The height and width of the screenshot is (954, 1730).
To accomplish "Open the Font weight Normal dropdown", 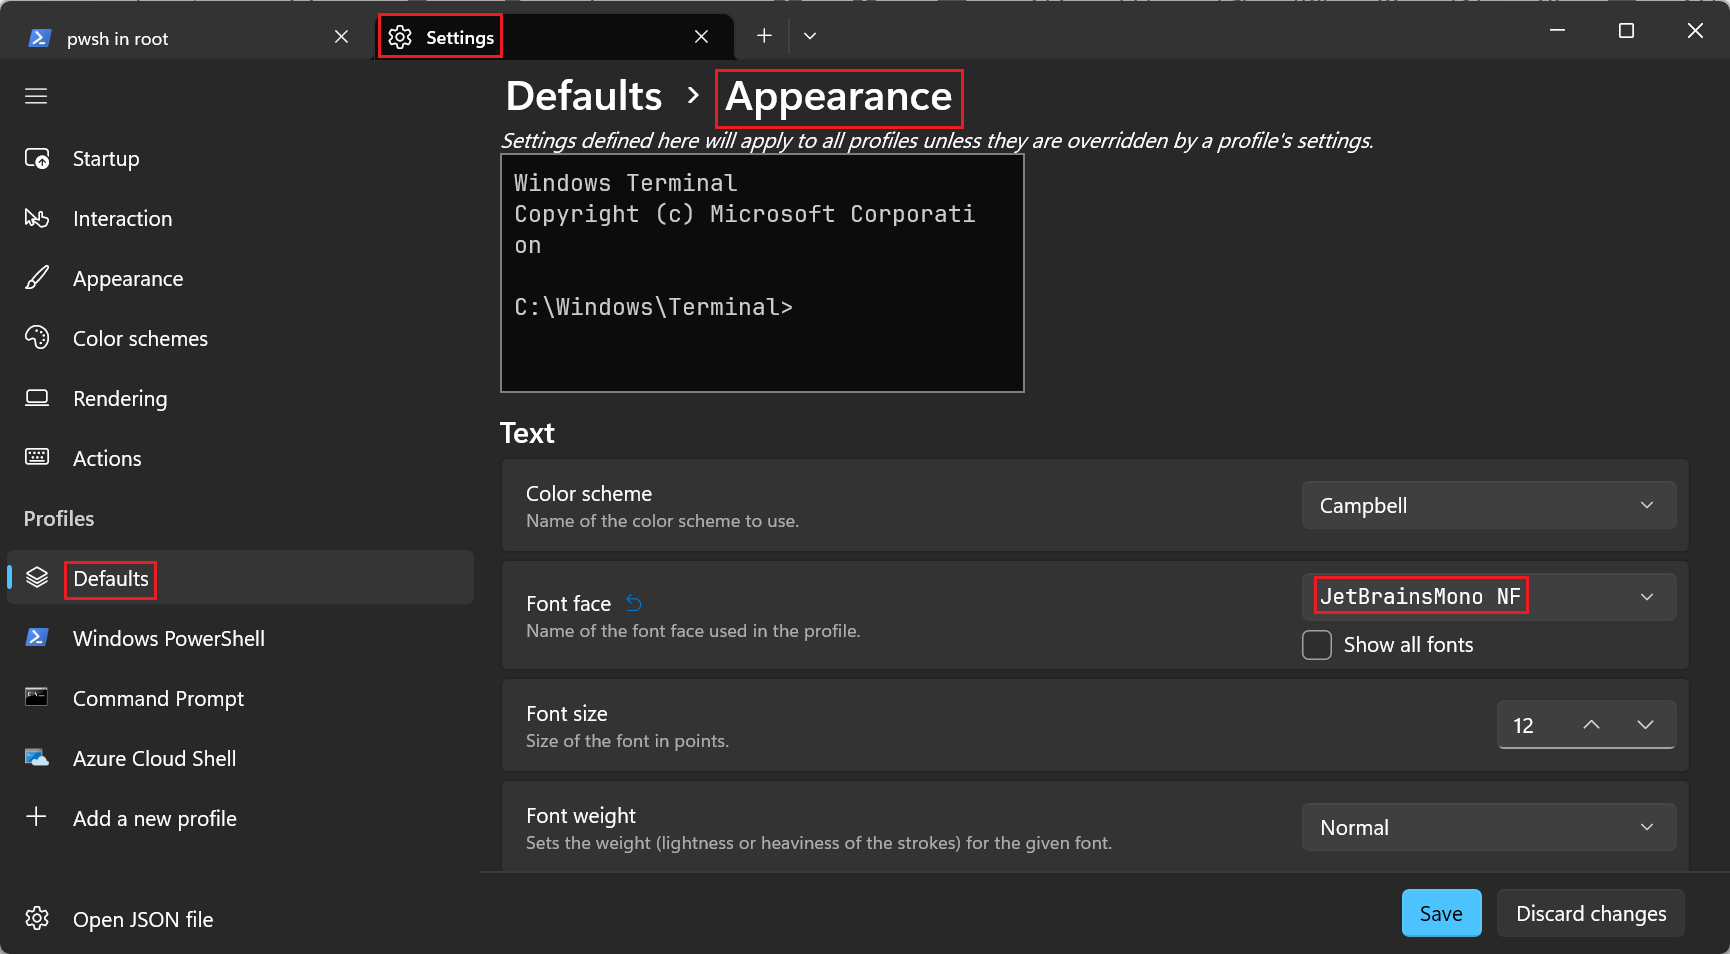I will tap(1488, 827).
